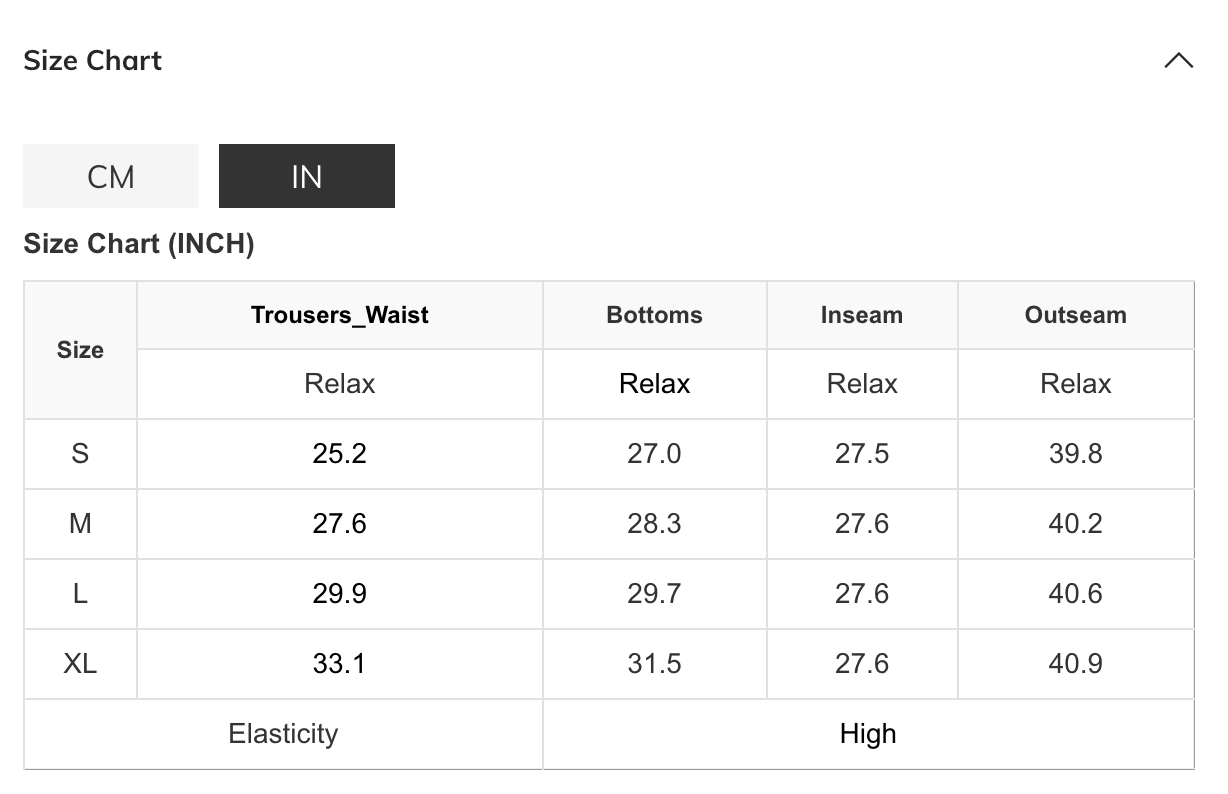Click the Trousers_Waist column header
The image size is (1228, 794).
point(340,315)
